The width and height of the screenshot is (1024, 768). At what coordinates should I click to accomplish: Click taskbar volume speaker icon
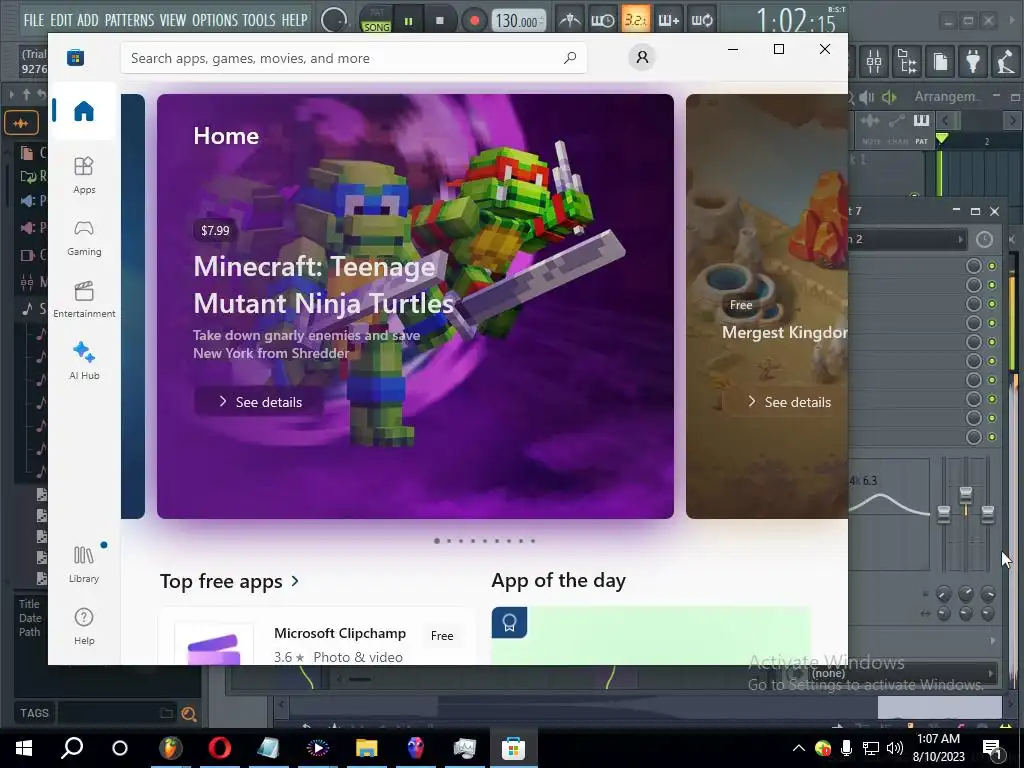pyautogui.click(x=895, y=748)
